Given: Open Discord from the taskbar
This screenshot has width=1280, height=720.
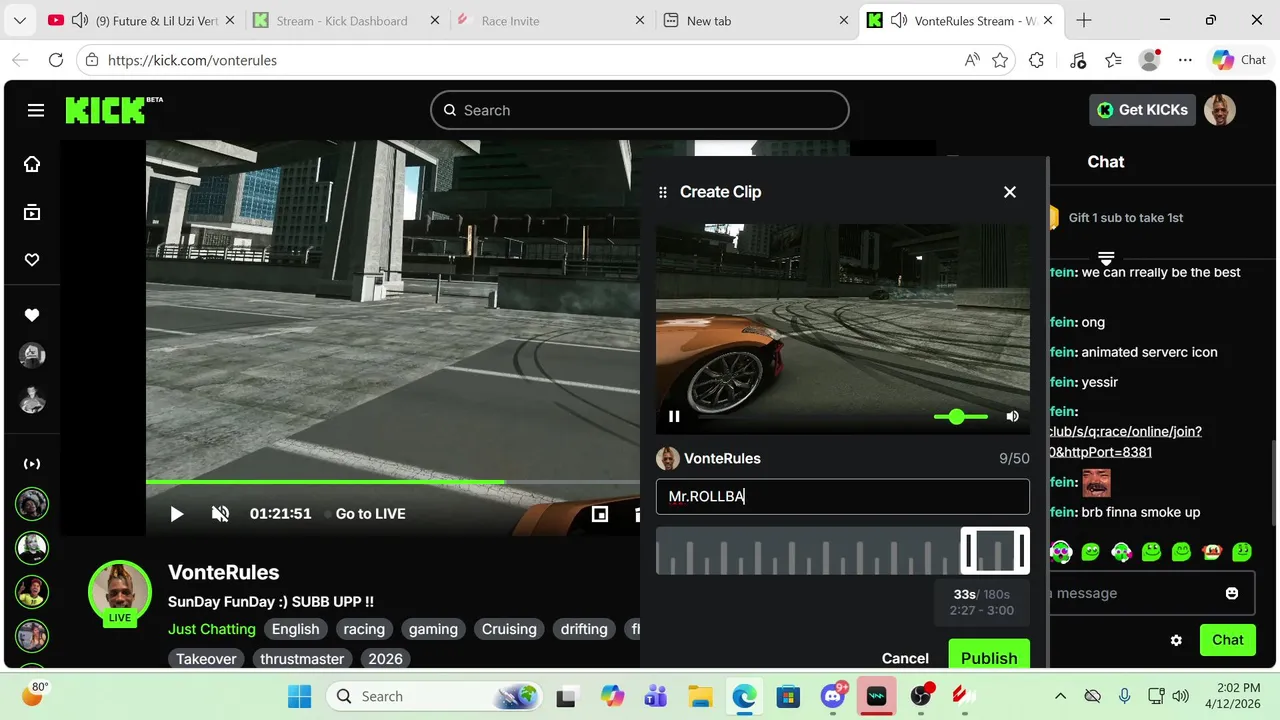Looking at the screenshot, I should [x=833, y=696].
